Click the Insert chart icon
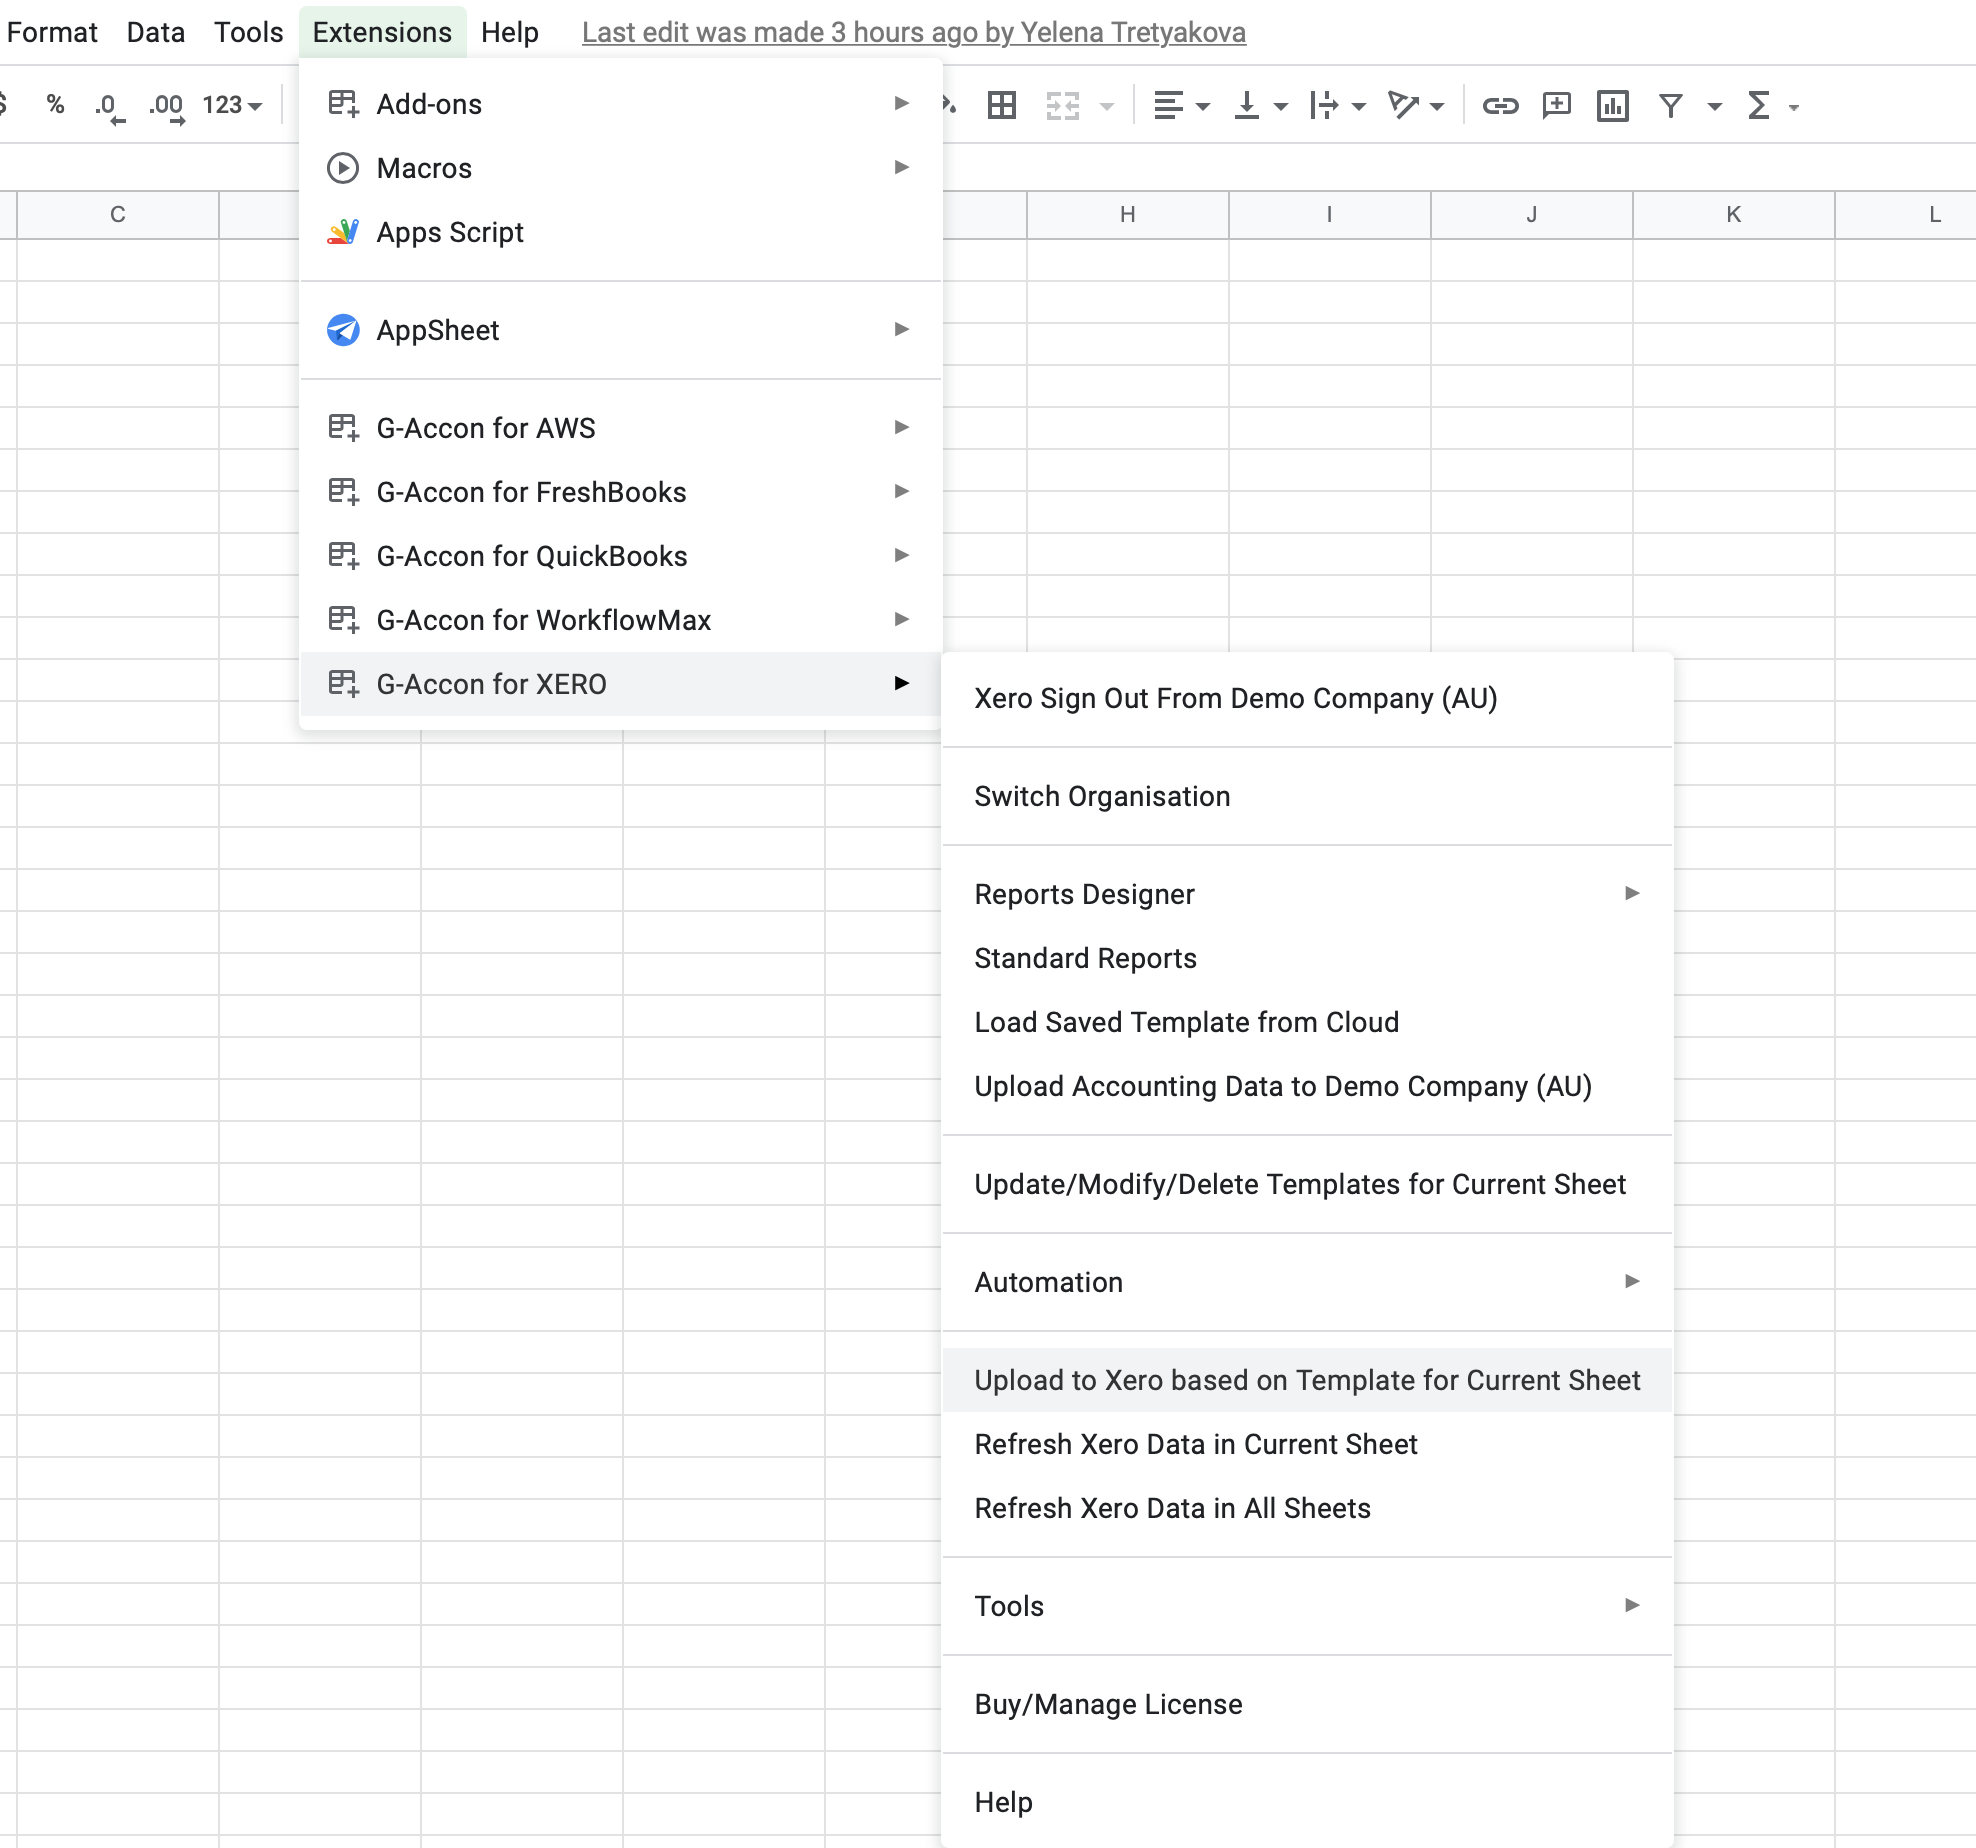The height and width of the screenshot is (1848, 1976). 1612,105
